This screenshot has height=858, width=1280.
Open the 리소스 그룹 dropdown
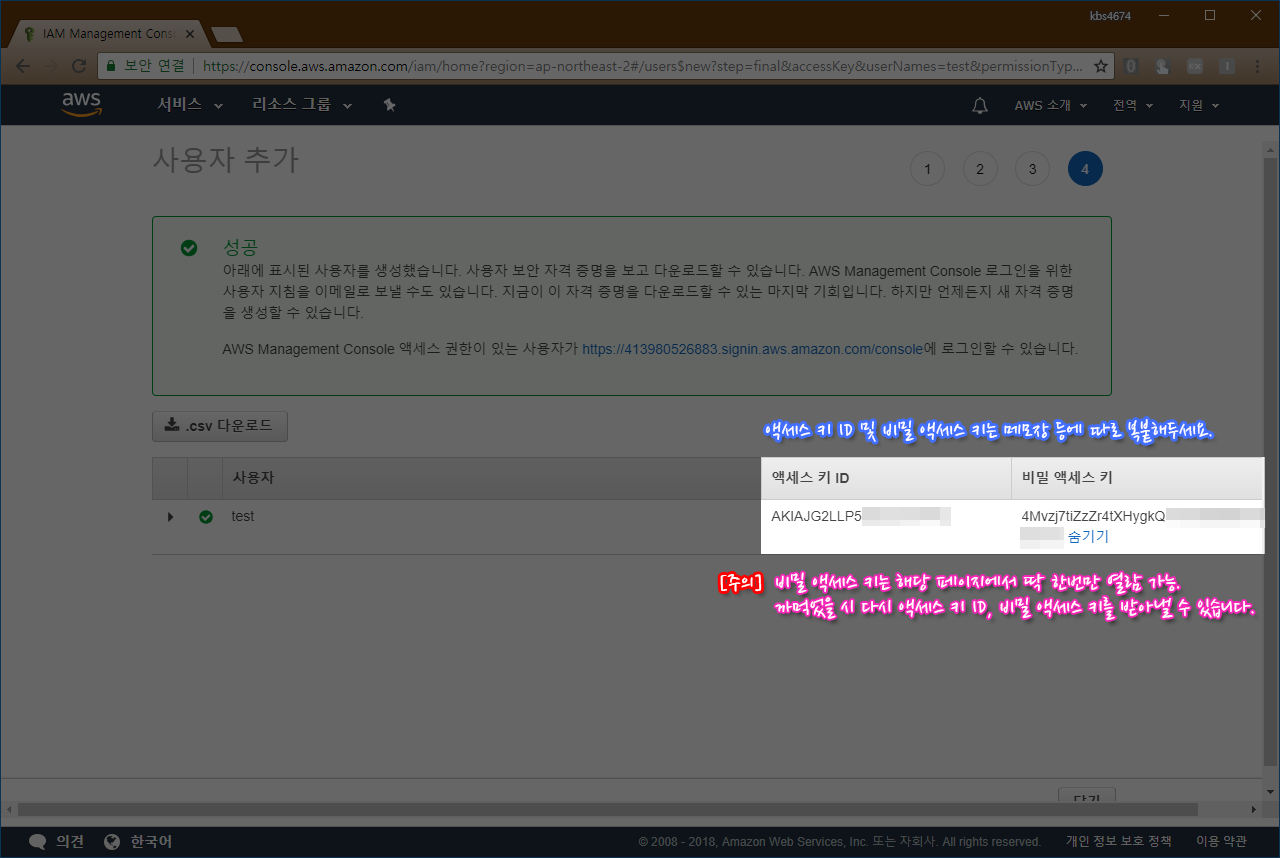point(302,104)
